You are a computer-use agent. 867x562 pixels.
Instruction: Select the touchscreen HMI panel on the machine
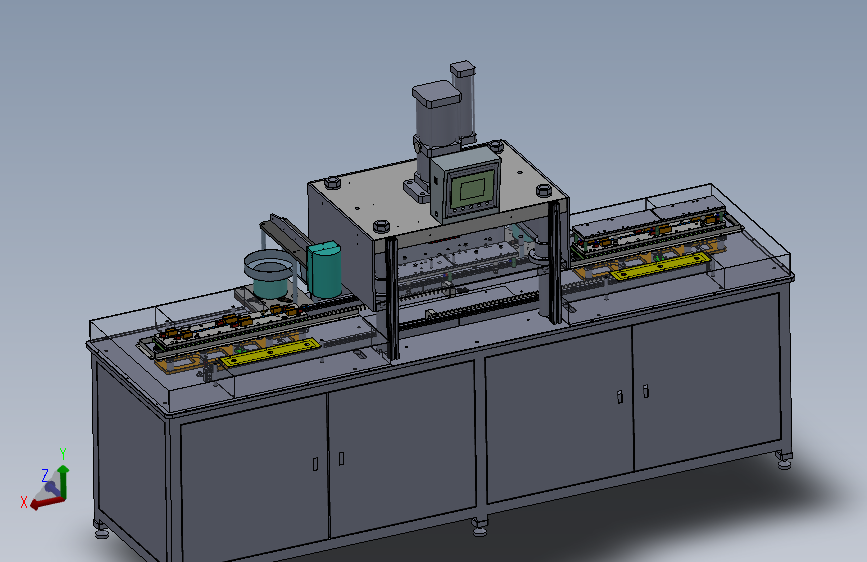[466, 183]
